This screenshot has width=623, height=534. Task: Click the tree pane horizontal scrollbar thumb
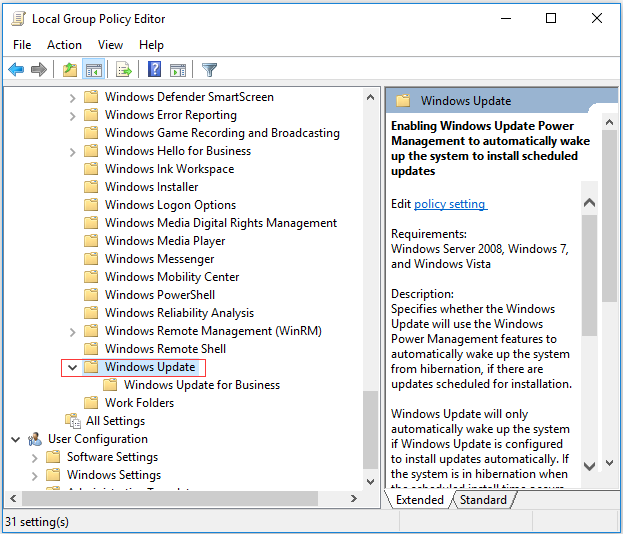click(170, 498)
